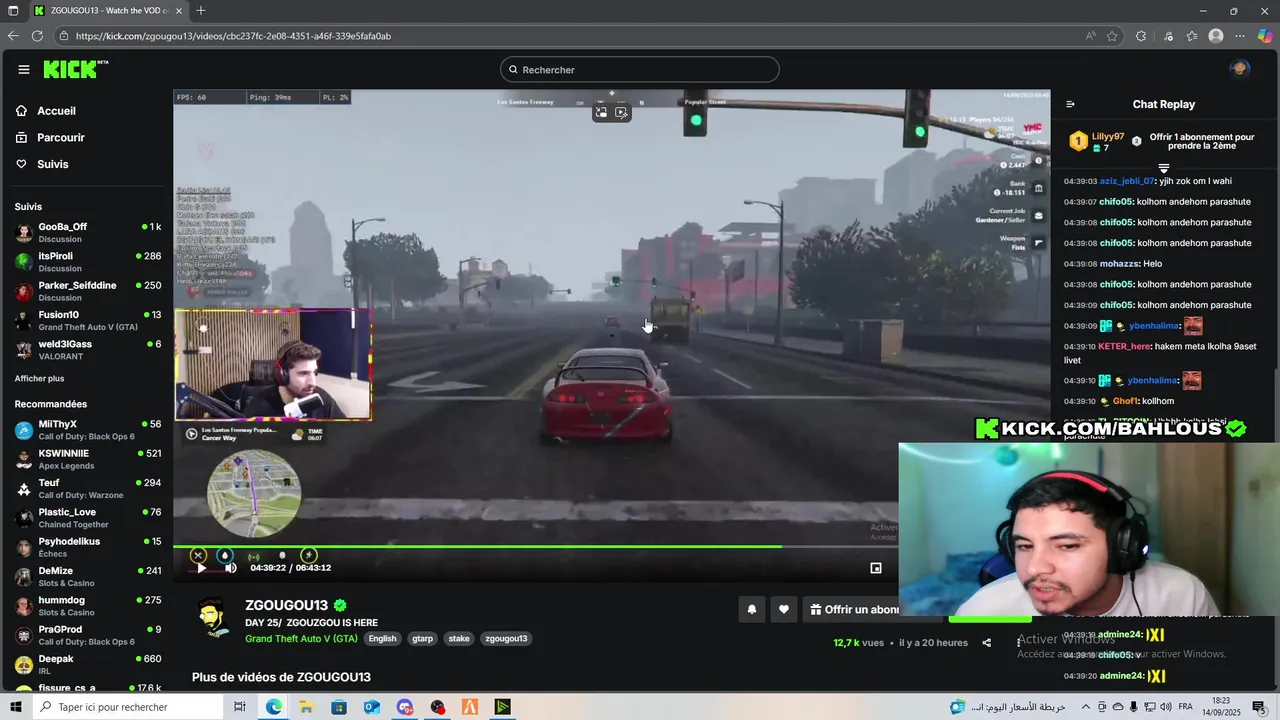Open Parker_Seifddine followed channel
Screen dimensions: 1280x720
click(87, 291)
